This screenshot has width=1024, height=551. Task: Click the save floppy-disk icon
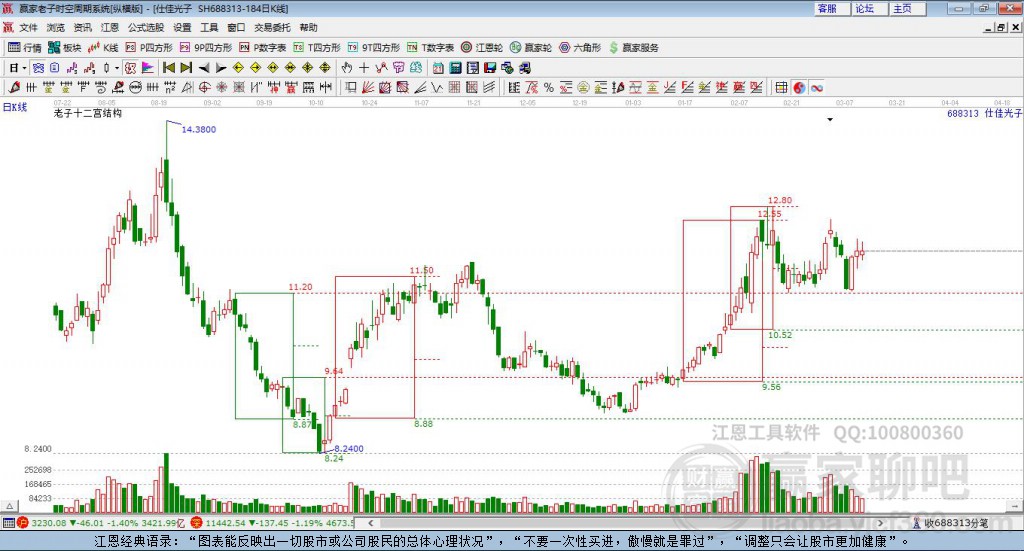point(490,68)
